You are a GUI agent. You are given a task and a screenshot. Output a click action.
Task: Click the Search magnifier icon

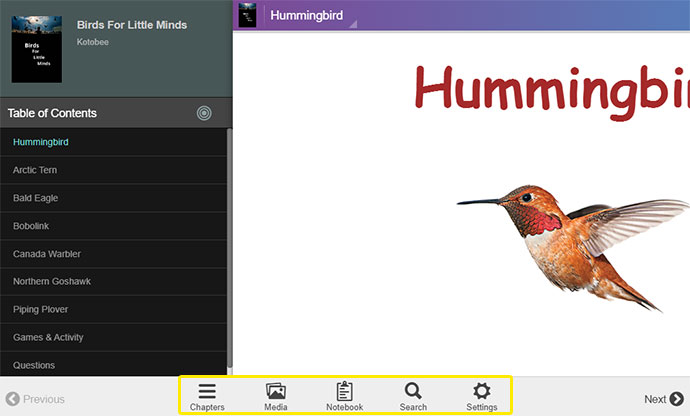(413, 392)
